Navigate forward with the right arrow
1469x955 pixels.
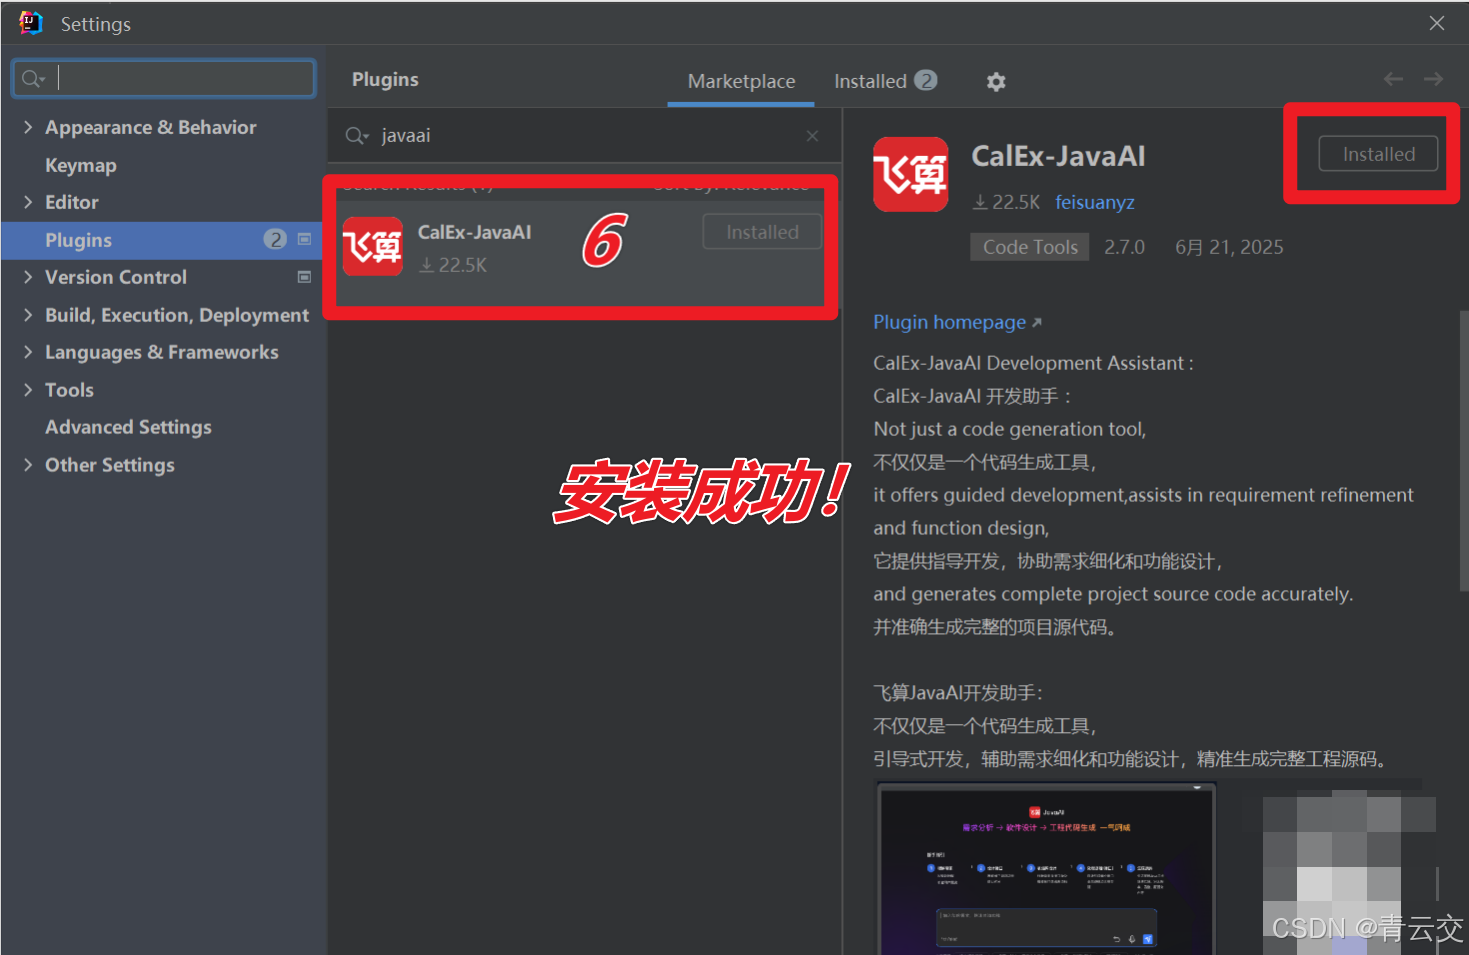pyautogui.click(x=1433, y=79)
